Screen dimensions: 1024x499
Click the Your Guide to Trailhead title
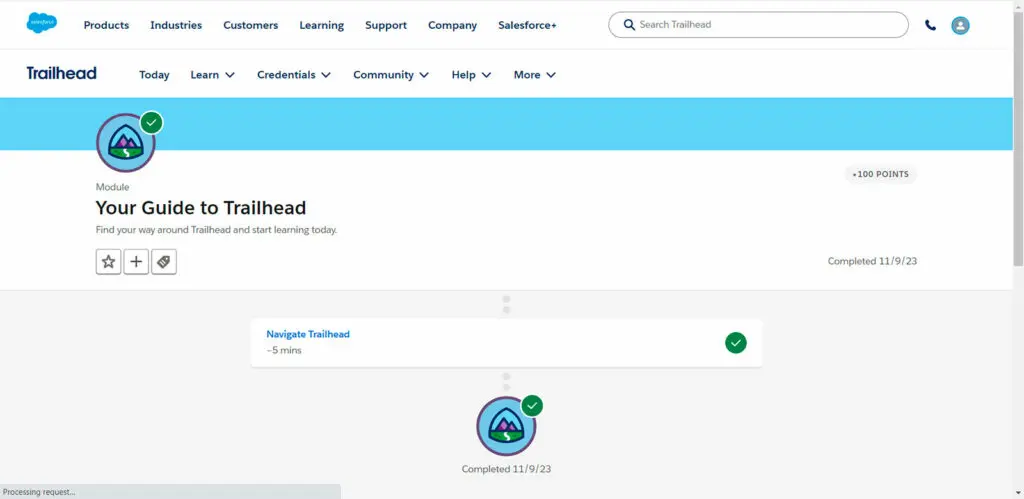pyautogui.click(x=200, y=208)
